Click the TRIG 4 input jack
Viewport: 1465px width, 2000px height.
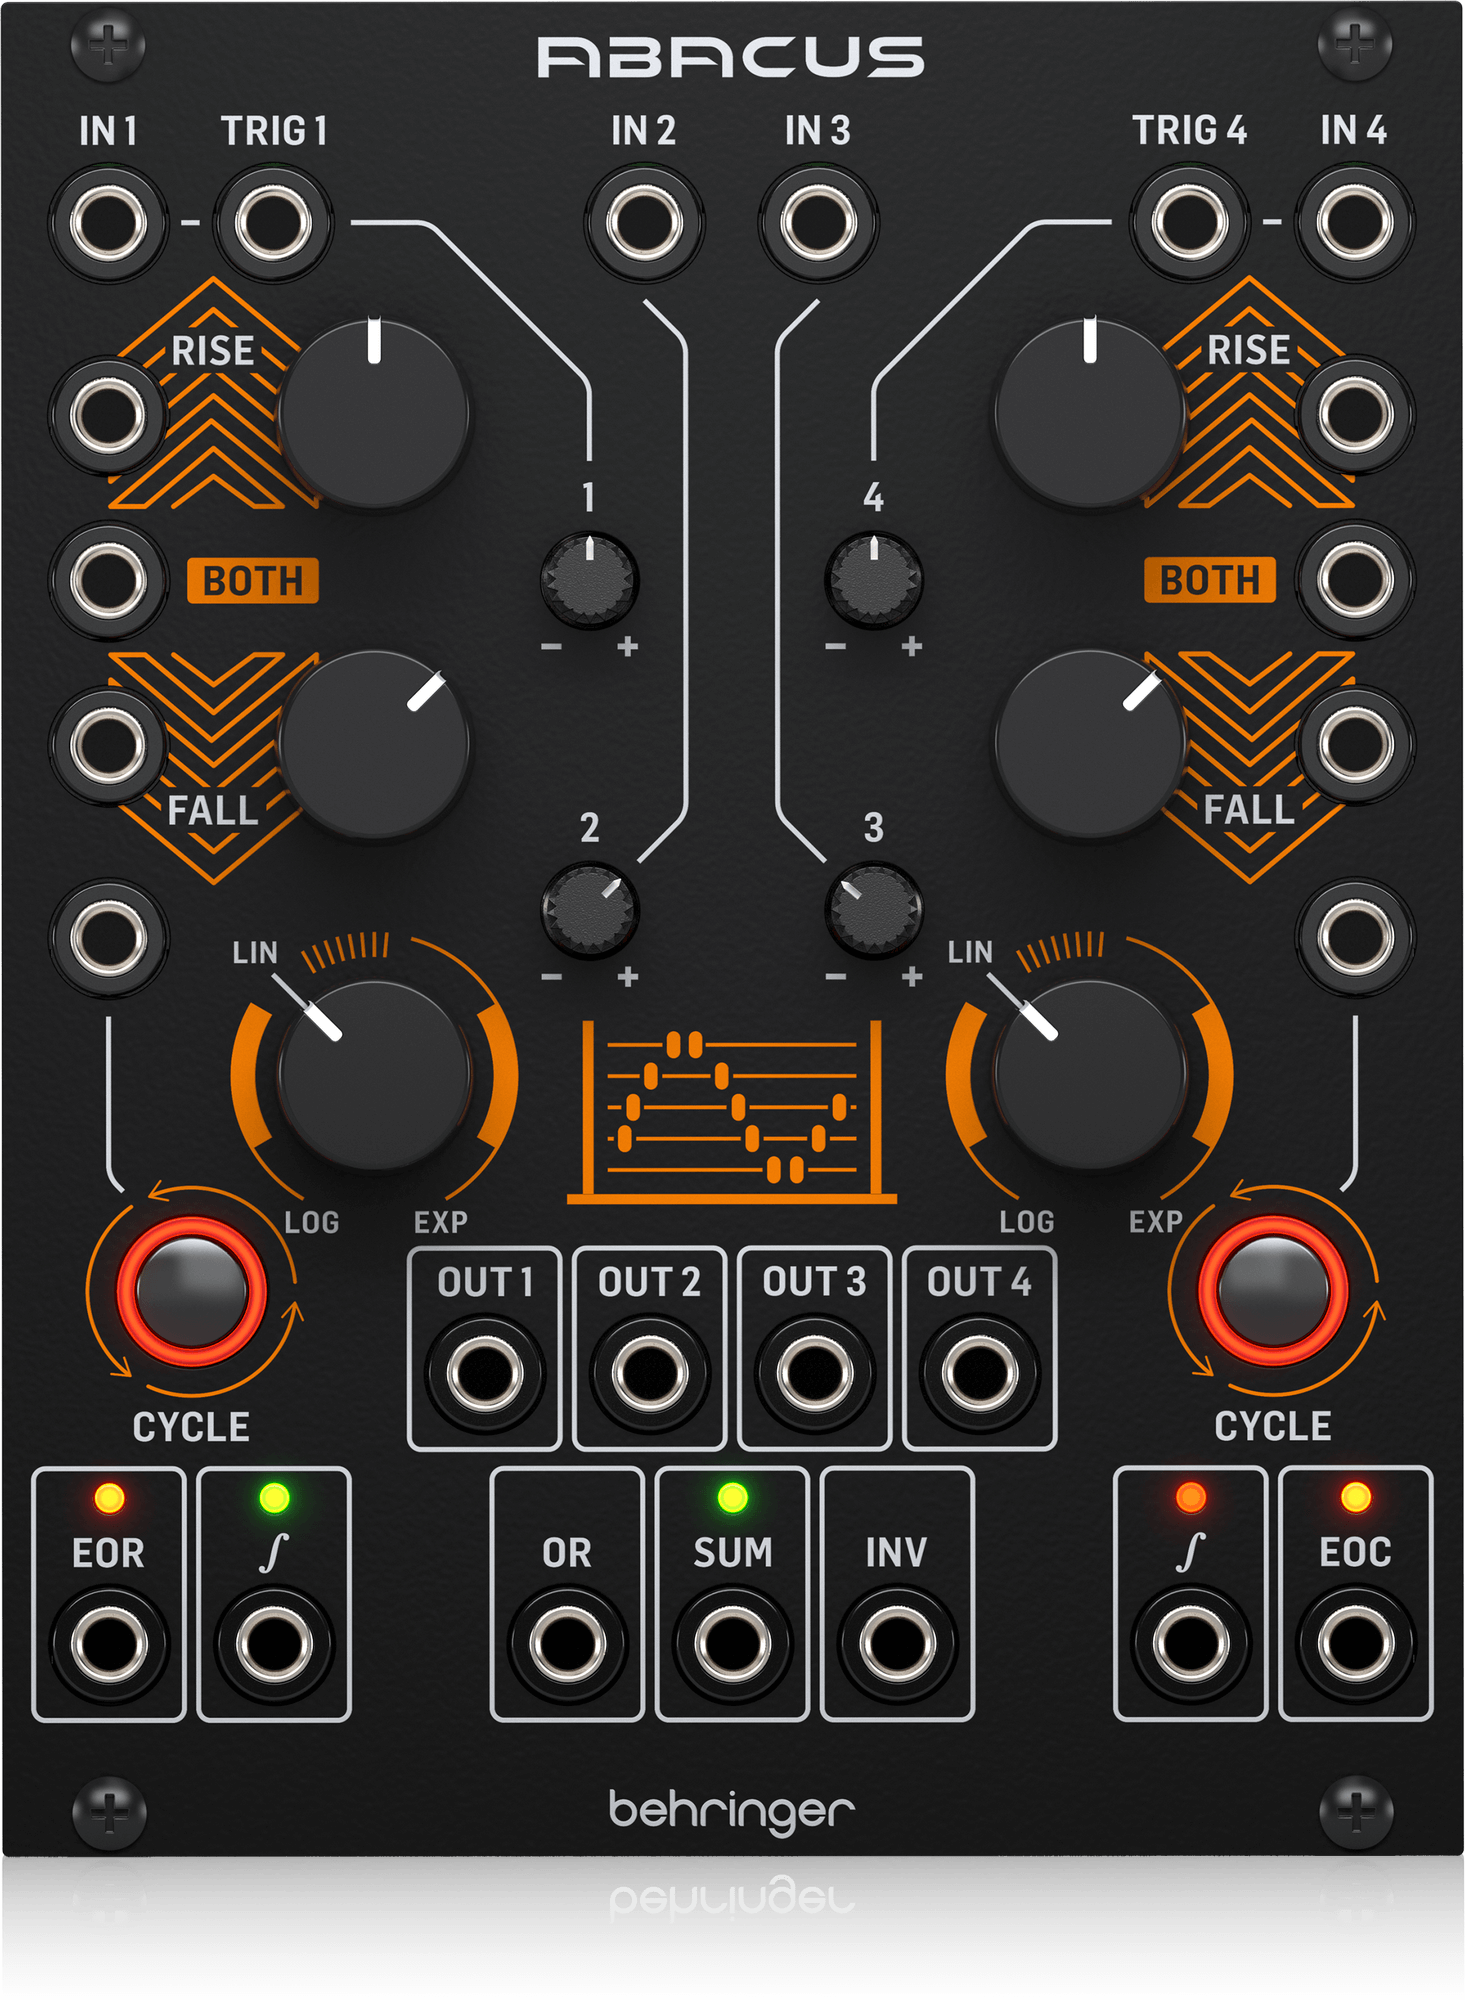pos(1190,222)
